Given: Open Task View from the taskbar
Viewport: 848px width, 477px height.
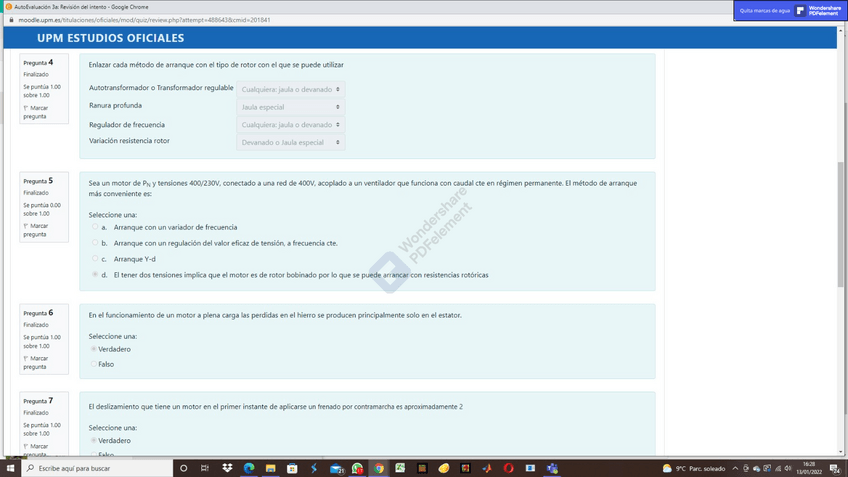Looking at the screenshot, I should point(206,468).
